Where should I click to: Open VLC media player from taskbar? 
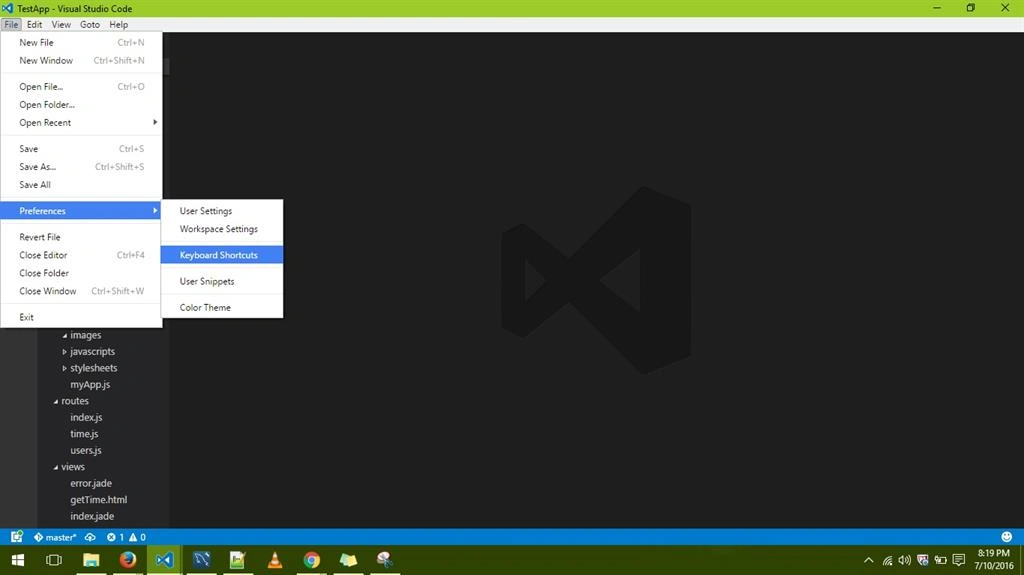tap(275, 560)
